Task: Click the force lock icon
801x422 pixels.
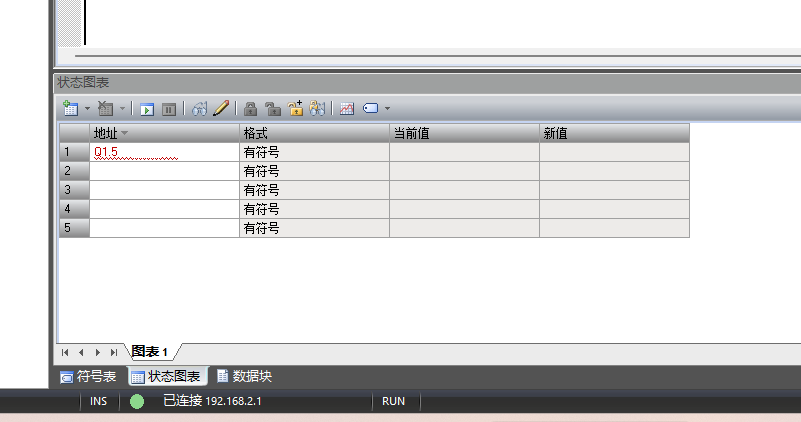Action: (x=250, y=108)
